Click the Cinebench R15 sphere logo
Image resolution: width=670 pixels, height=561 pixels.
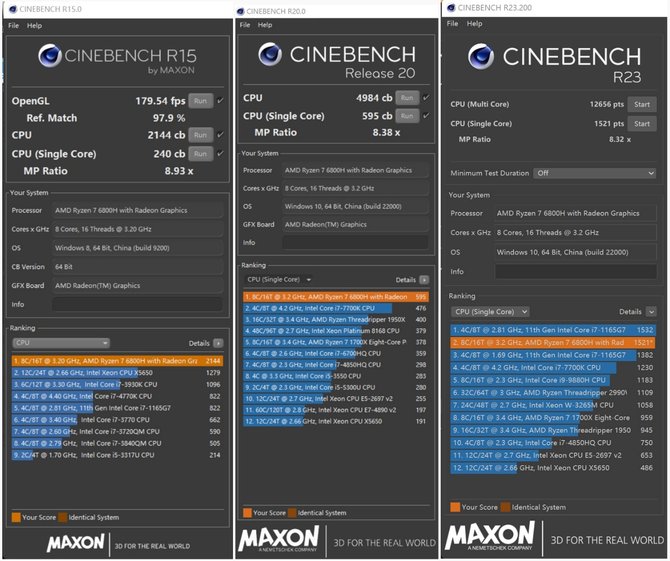50,56
